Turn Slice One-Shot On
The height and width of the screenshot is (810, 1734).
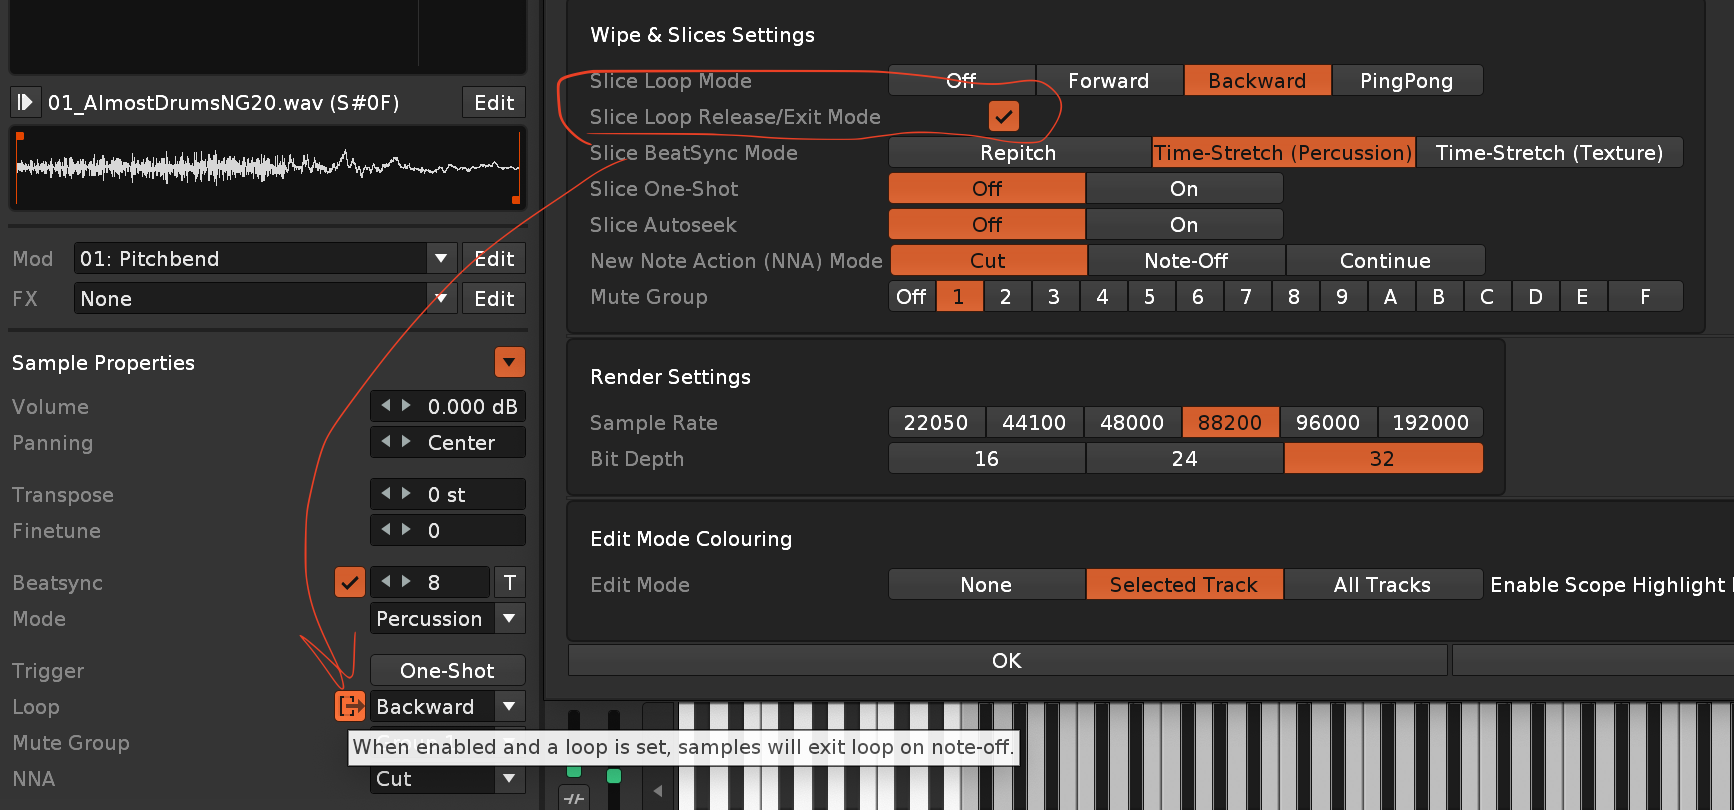pos(1183,189)
